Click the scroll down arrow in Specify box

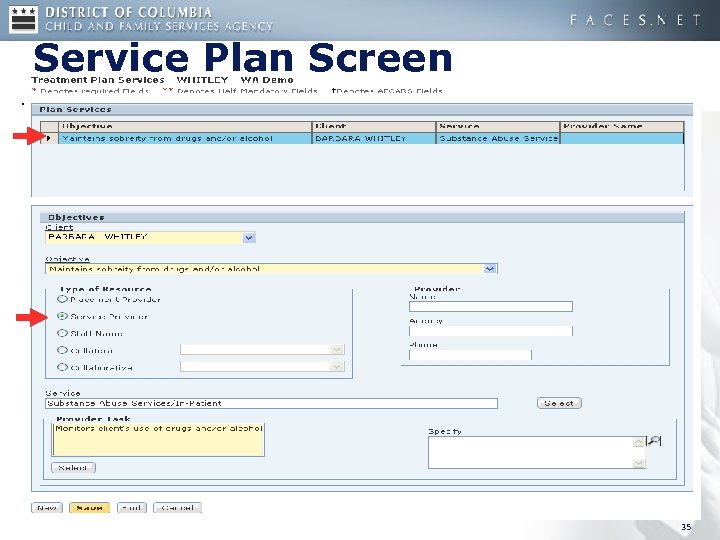click(638, 463)
